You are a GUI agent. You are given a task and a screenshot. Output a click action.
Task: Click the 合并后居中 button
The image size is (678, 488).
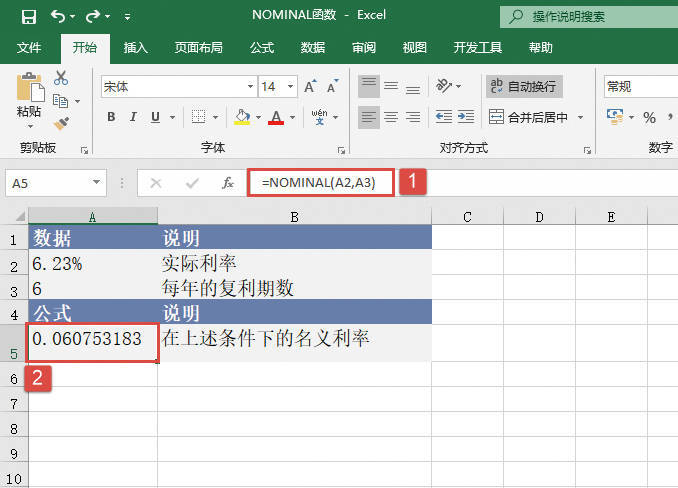[534, 118]
